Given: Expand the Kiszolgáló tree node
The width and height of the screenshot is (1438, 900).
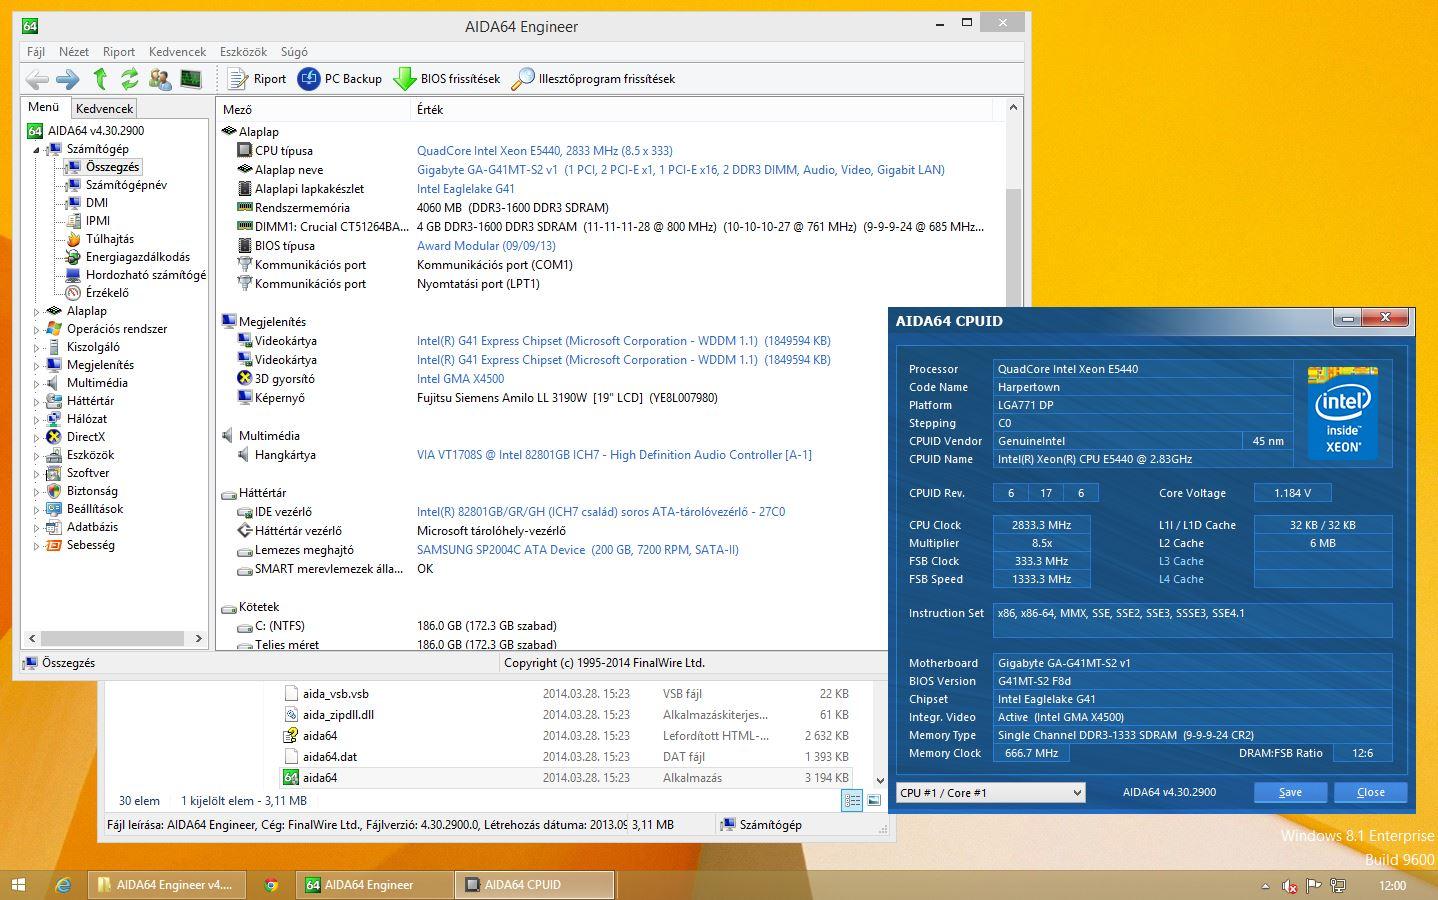Looking at the screenshot, I should [37, 347].
